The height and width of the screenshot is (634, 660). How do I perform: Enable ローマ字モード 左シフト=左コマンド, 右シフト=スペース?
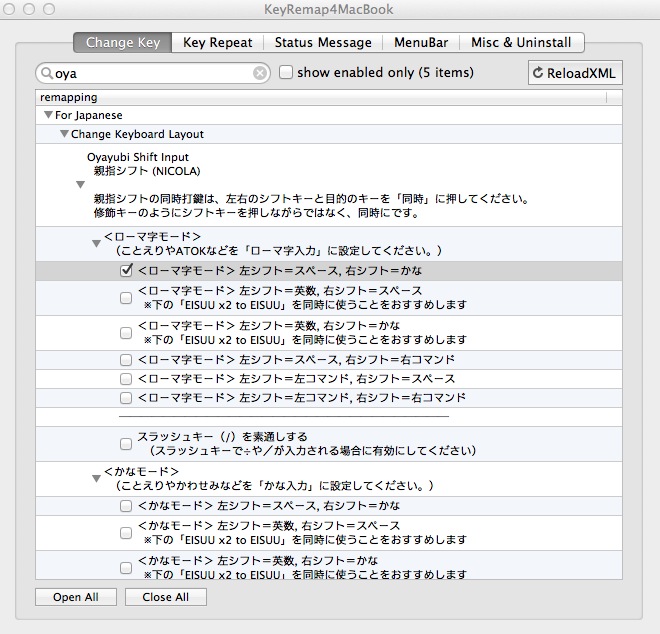126,379
